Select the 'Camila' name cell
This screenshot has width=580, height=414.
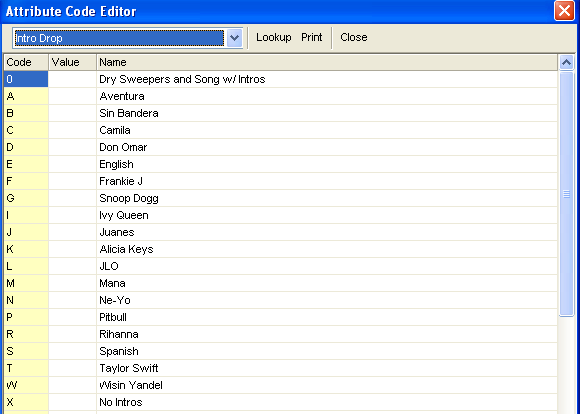click(327, 130)
